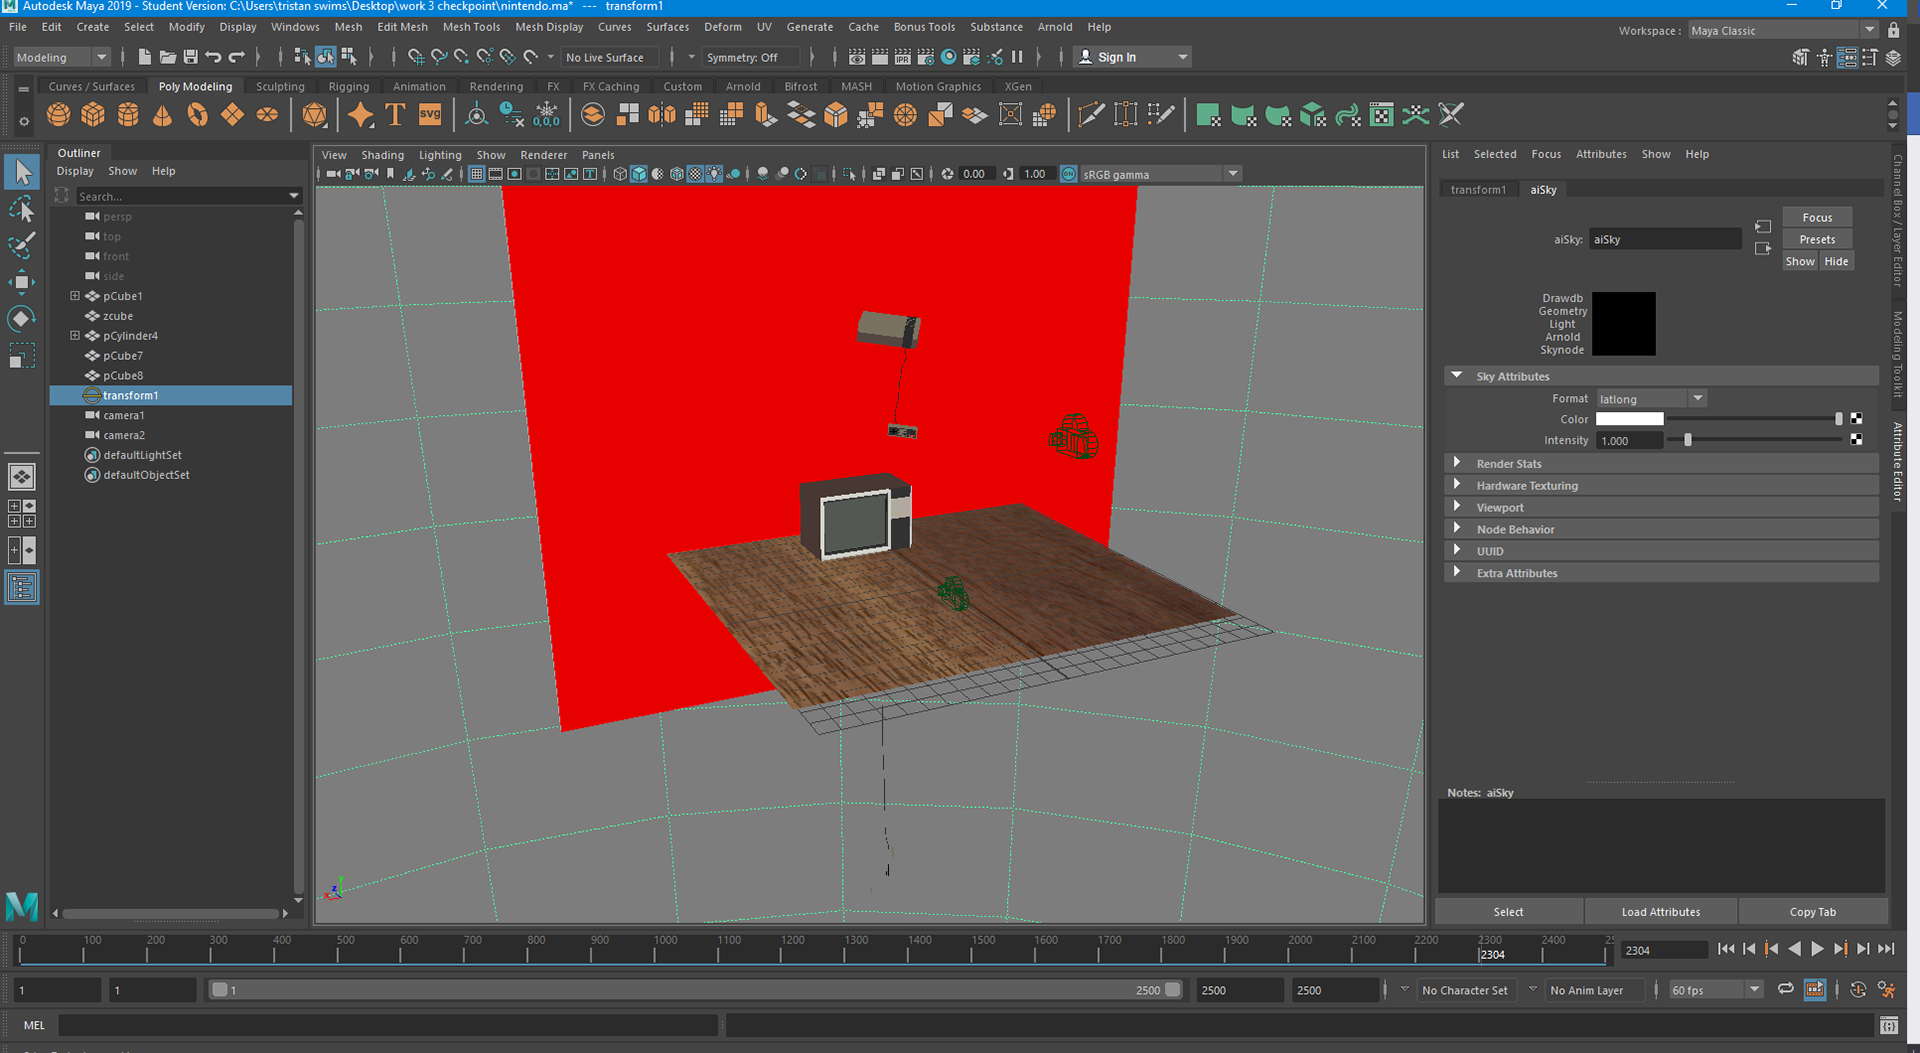Screen dimensions: 1920x1053
Task: Toggle the viewport grid display
Action: (x=477, y=174)
